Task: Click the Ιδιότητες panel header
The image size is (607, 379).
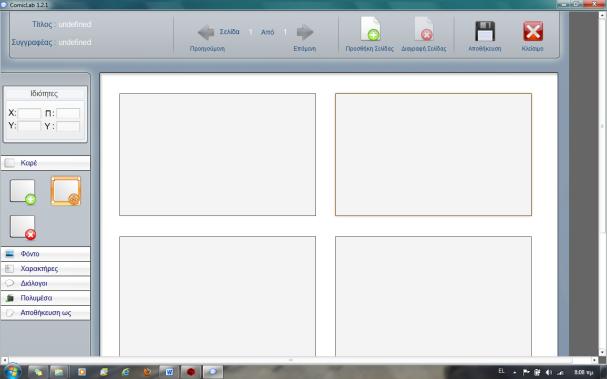Action: [44, 94]
